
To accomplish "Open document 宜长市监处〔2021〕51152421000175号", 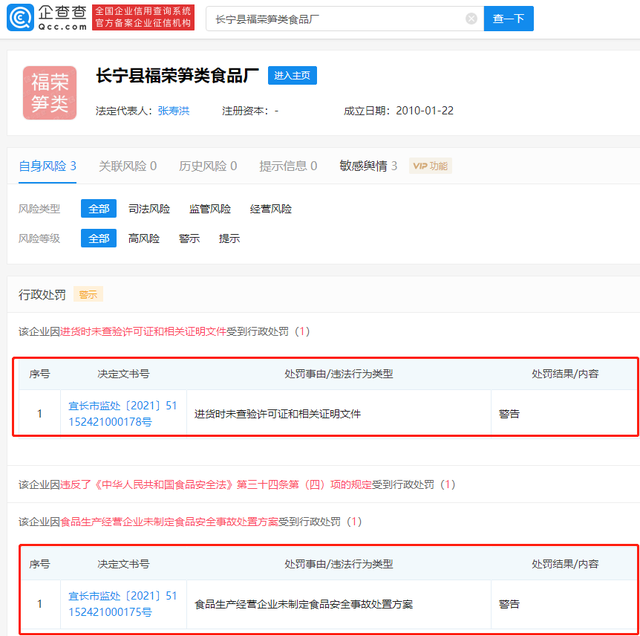I will (123, 604).
